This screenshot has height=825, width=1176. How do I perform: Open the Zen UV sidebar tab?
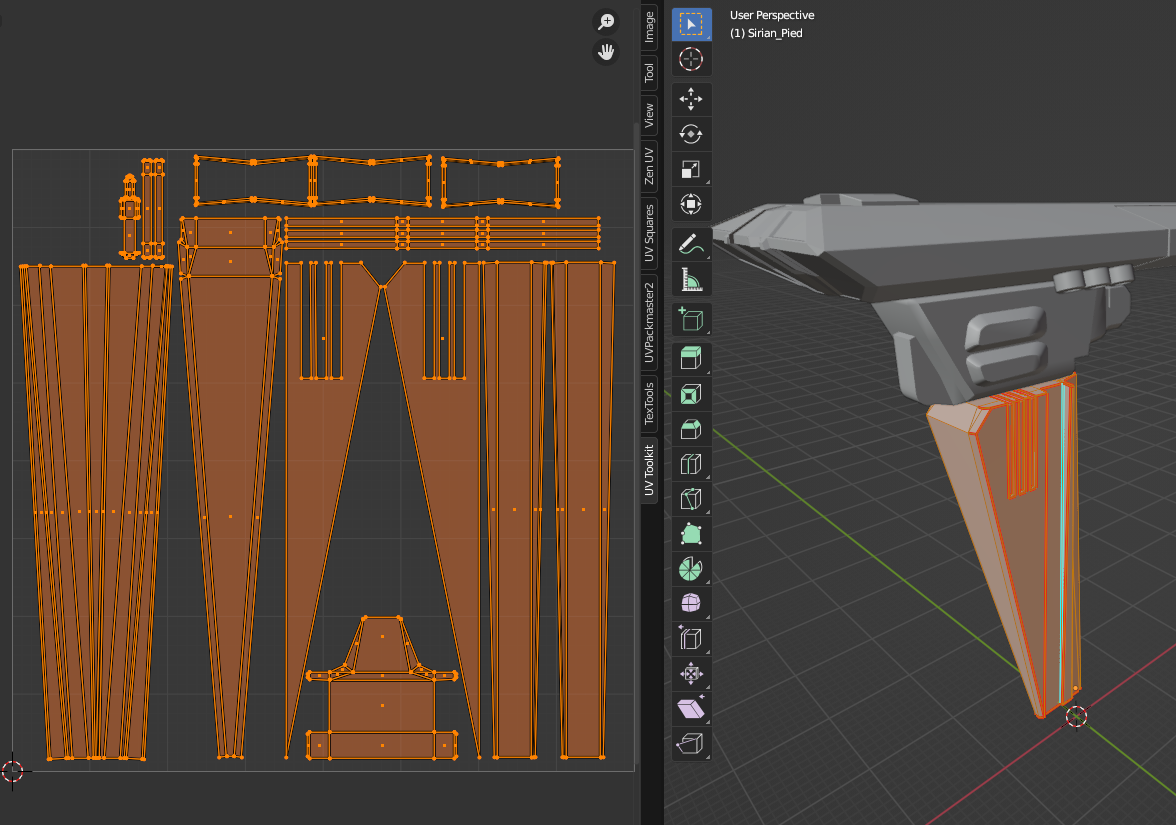[649, 165]
